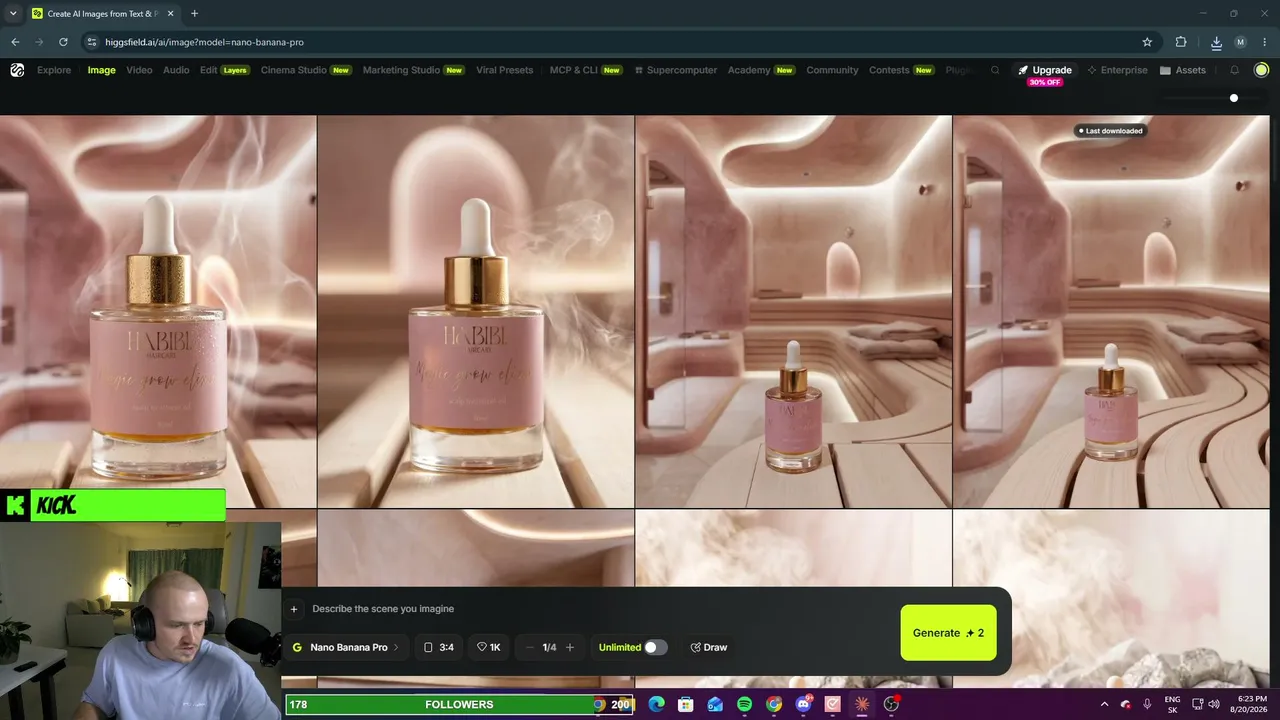Viewport: 1280px width, 720px height.
Task: Open the user profile avatar in Higgsfield
Action: (1261, 70)
